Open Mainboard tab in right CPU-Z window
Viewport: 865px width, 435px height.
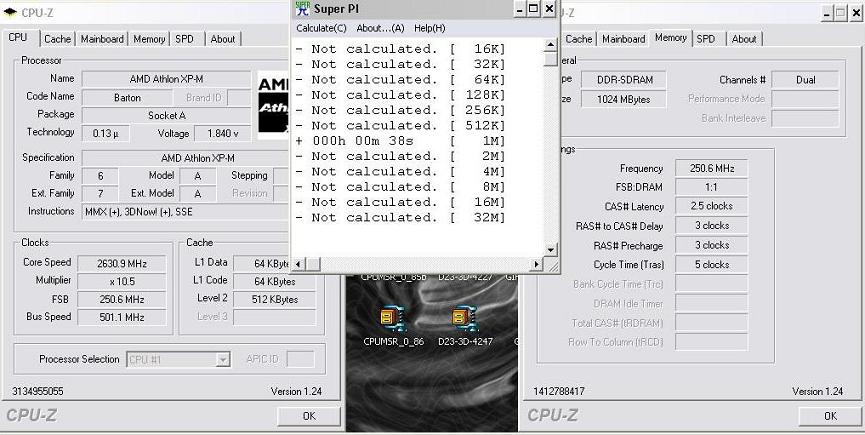tap(623, 39)
